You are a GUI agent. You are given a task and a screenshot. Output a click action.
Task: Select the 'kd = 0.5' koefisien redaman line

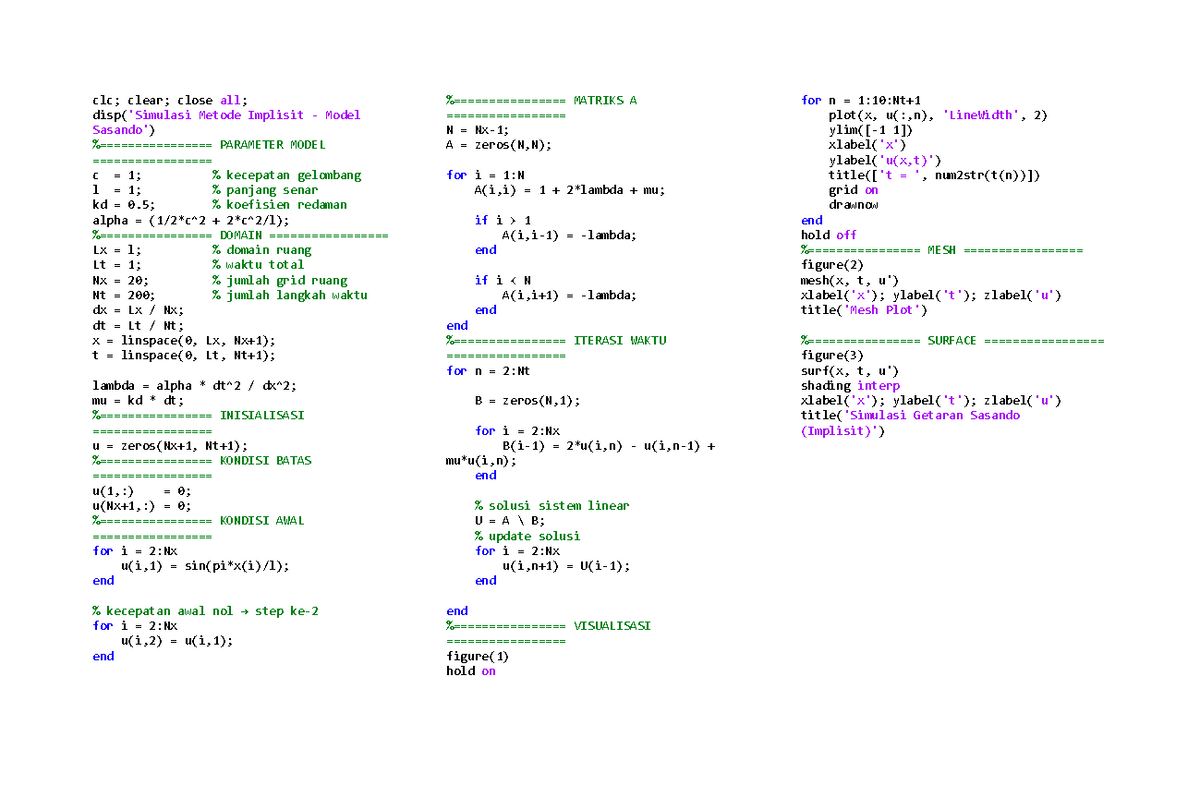(x=220, y=205)
